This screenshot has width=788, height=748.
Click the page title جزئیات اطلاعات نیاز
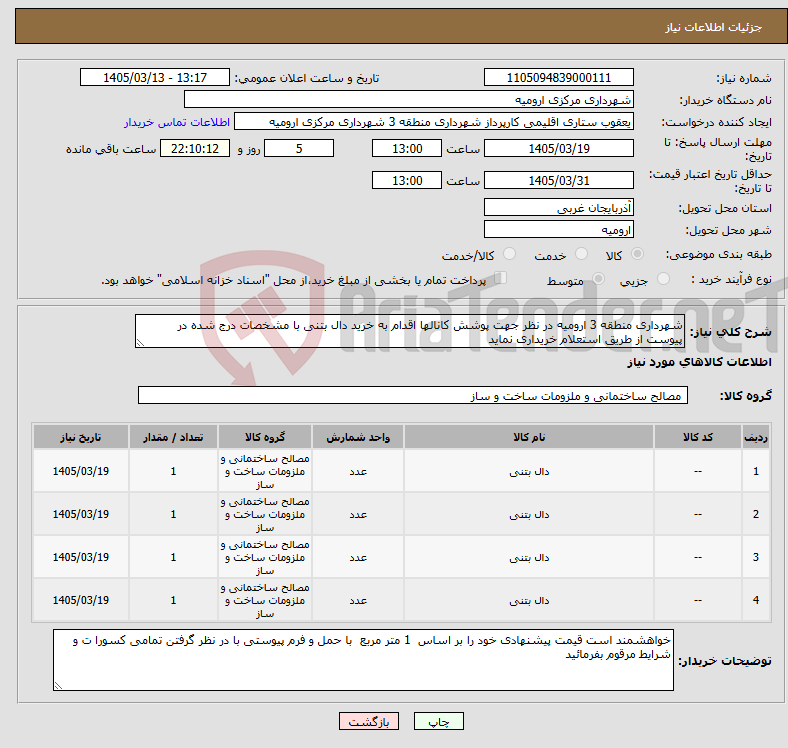(714, 27)
